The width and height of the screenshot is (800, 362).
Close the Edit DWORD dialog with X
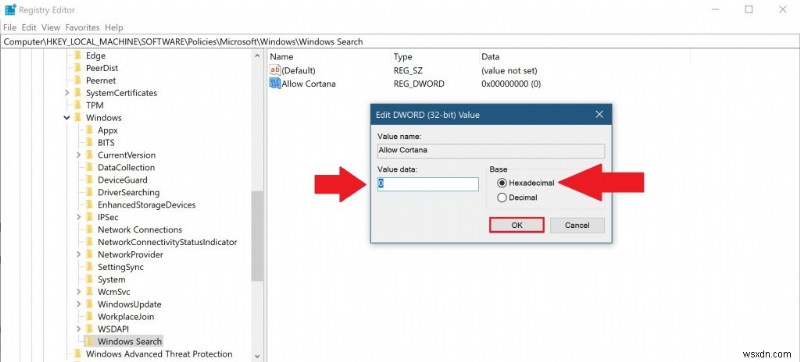[x=599, y=115]
